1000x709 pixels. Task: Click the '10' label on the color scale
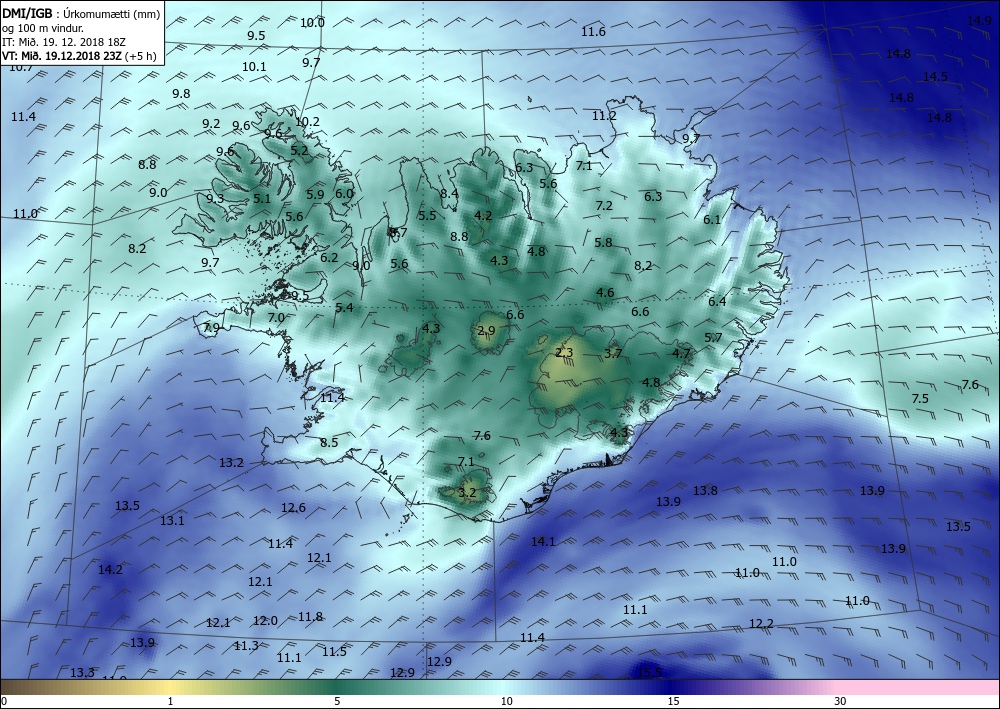[x=506, y=701]
